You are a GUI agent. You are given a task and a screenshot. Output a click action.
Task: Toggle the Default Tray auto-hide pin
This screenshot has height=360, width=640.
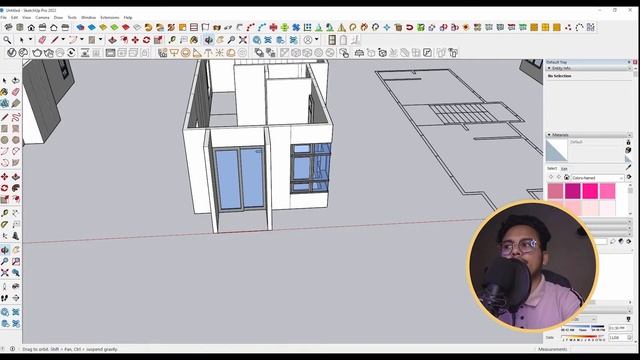[x=629, y=62]
